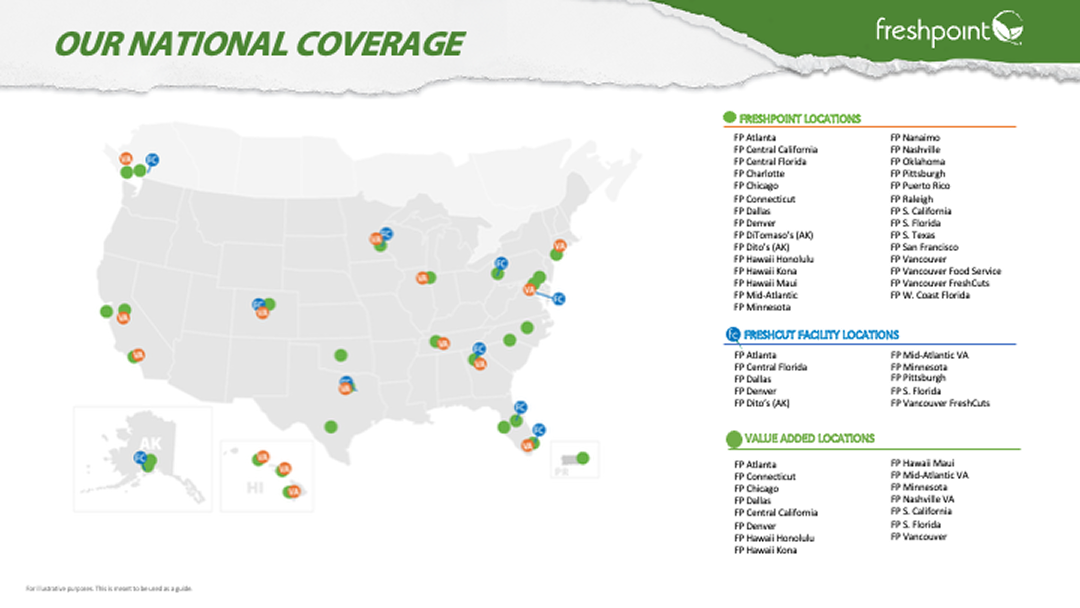The height and width of the screenshot is (608, 1080).
Task: Click blue FC marker in Minnesota
Action: [x=386, y=234]
